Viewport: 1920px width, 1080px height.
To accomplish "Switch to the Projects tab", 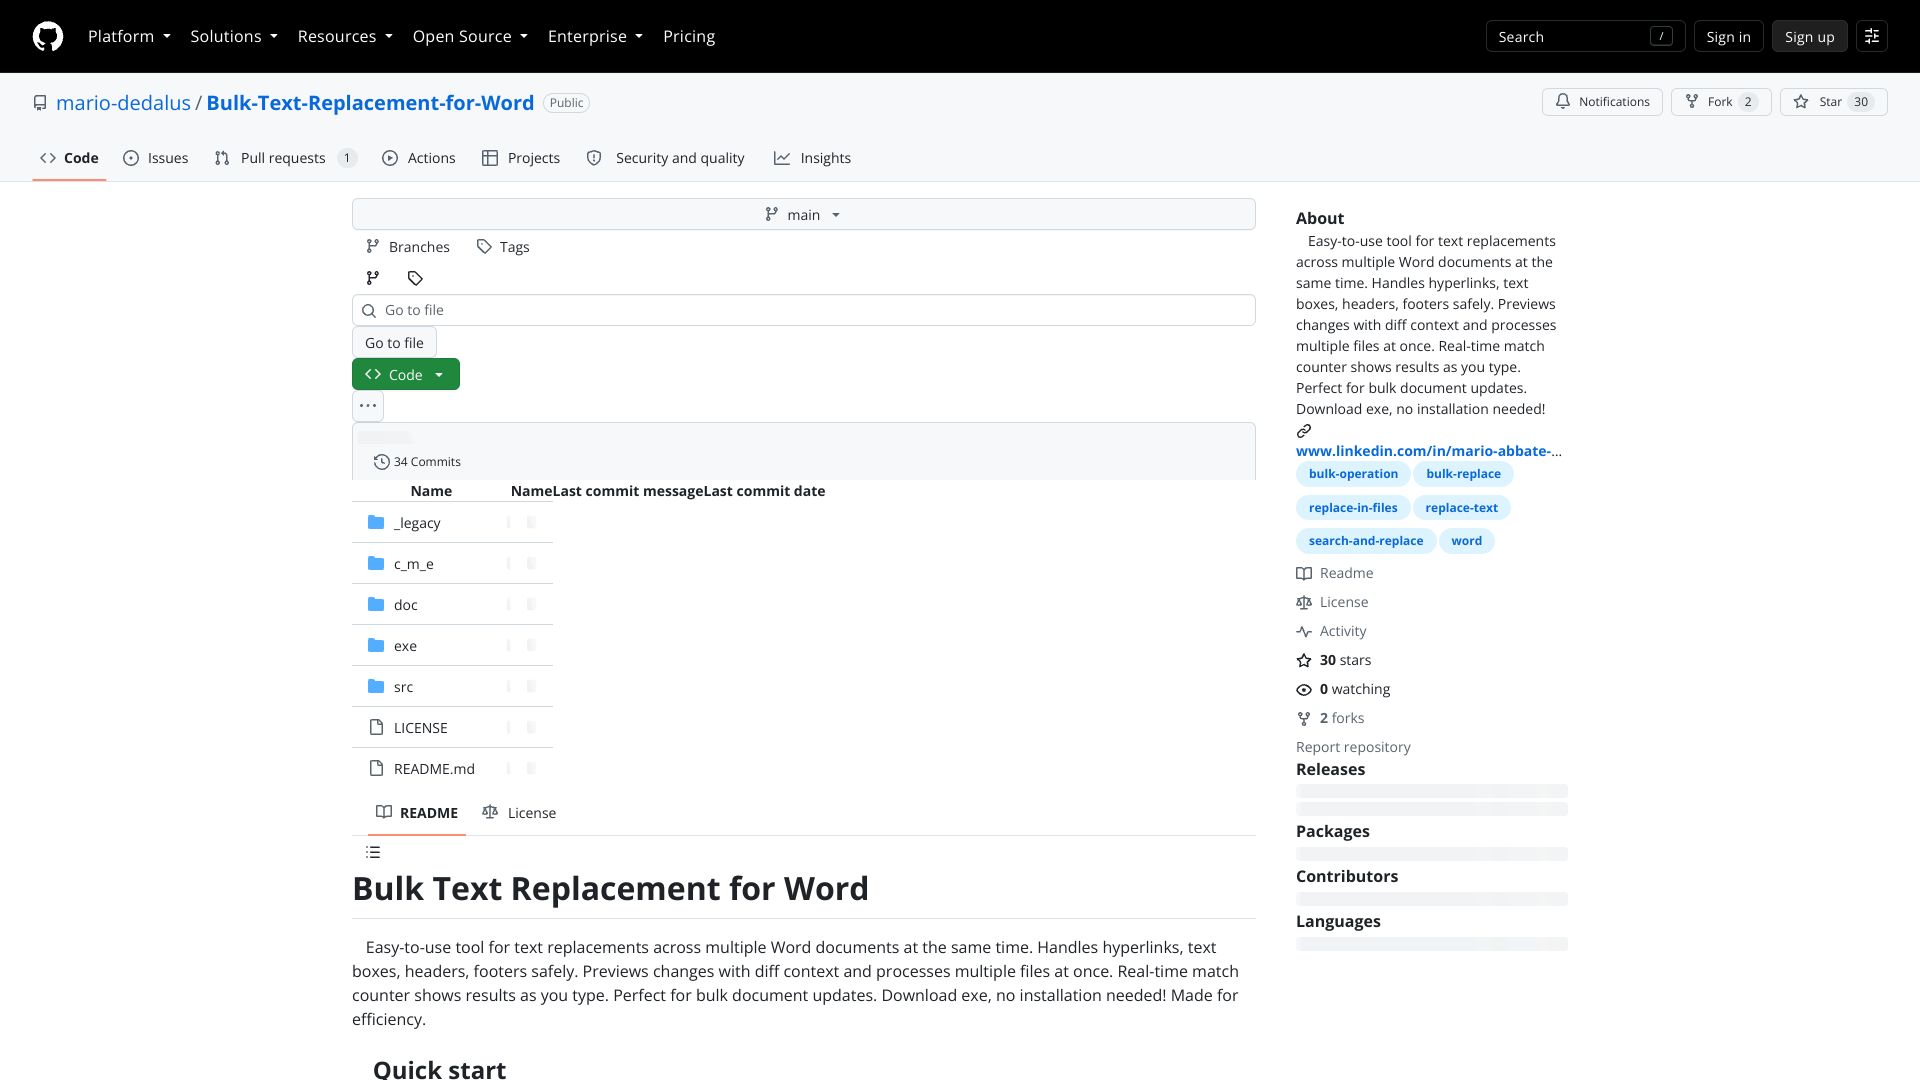I will pyautogui.click(x=521, y=158).
